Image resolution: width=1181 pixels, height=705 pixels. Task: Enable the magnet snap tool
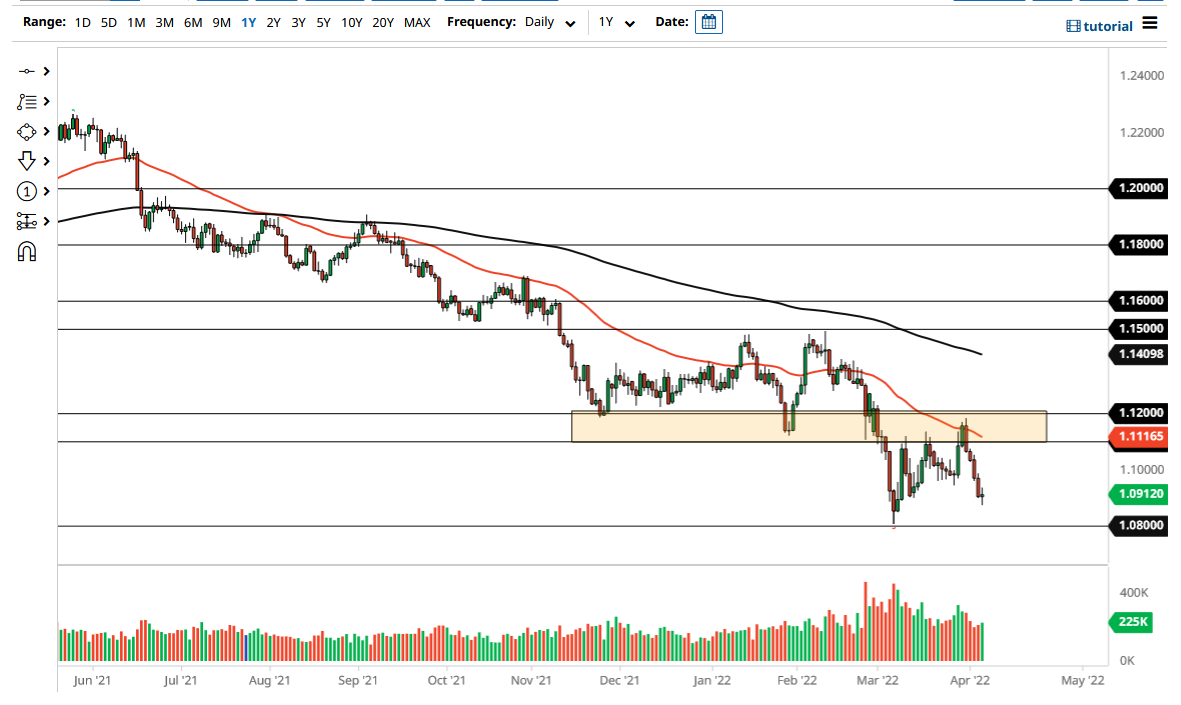25,251
